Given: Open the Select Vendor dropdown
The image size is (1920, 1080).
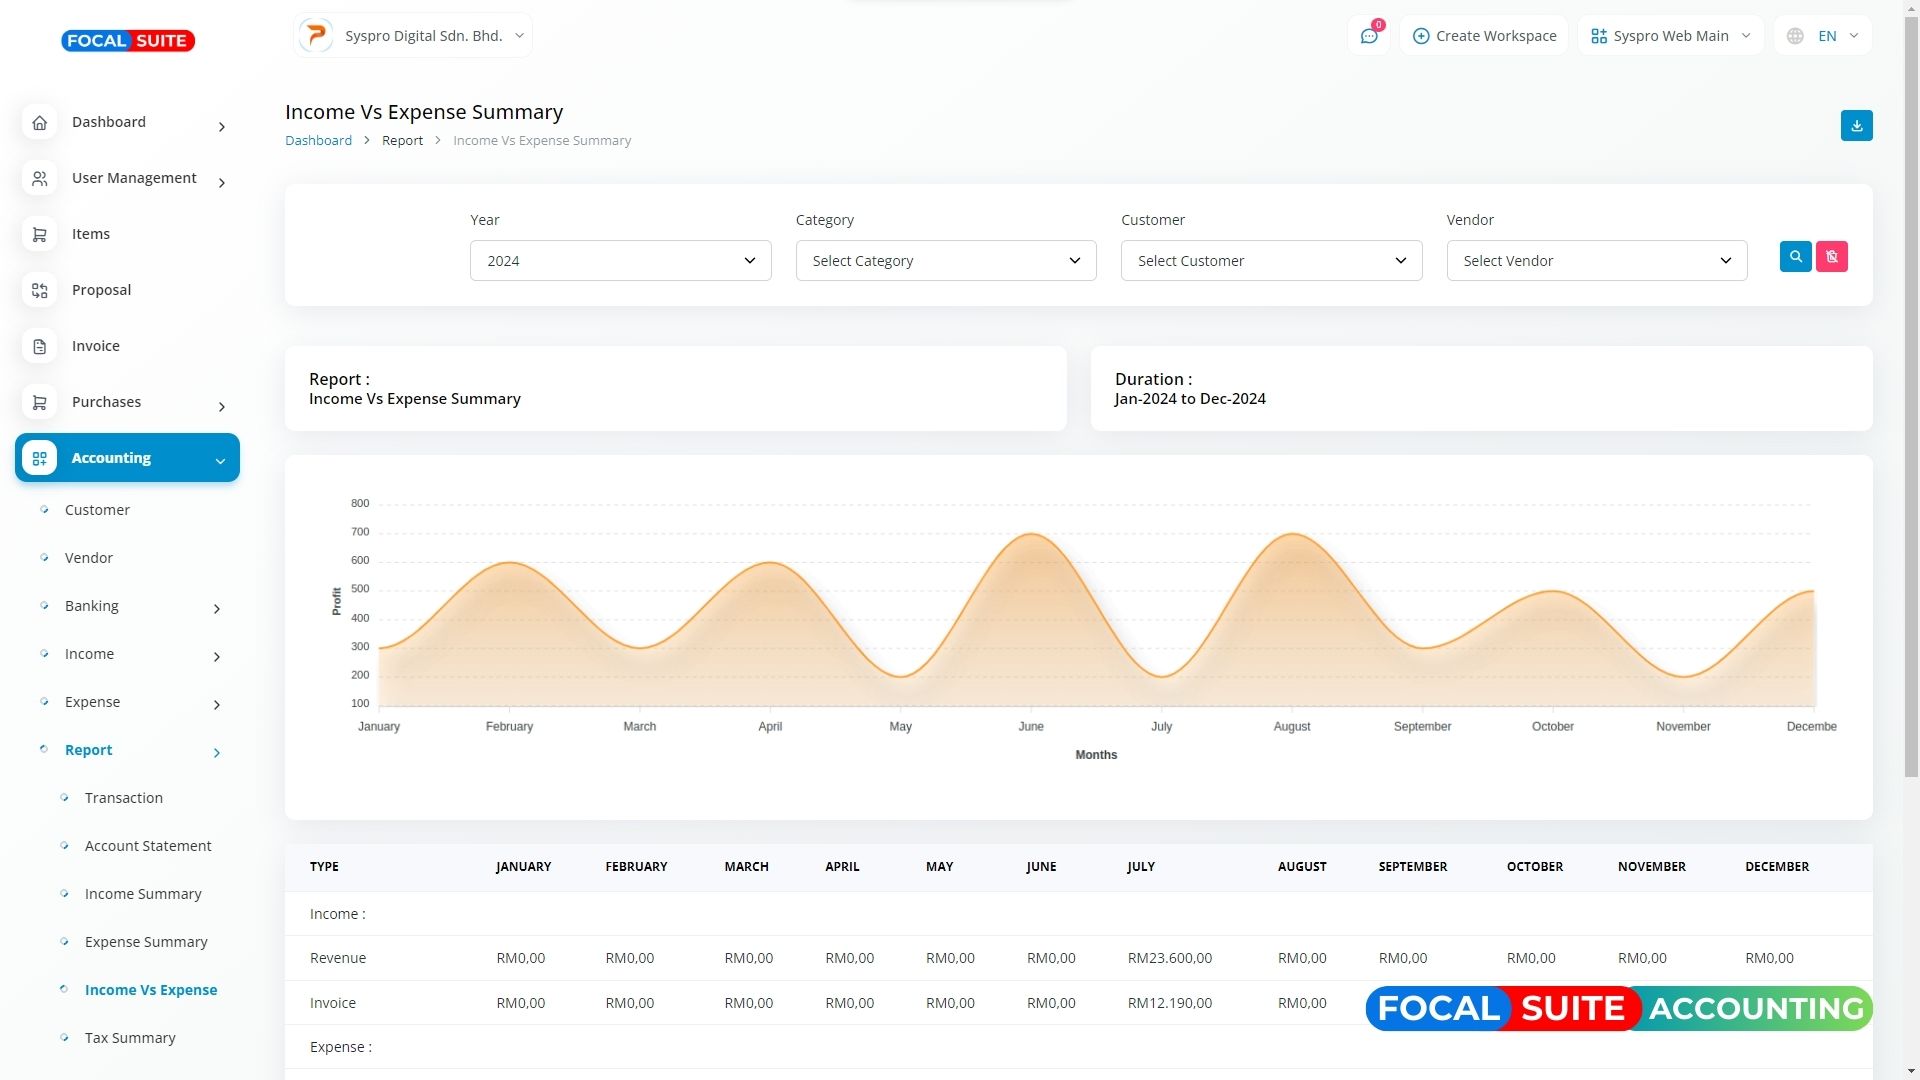Looking at the screenshot, I should click(x=1596, y=261).
